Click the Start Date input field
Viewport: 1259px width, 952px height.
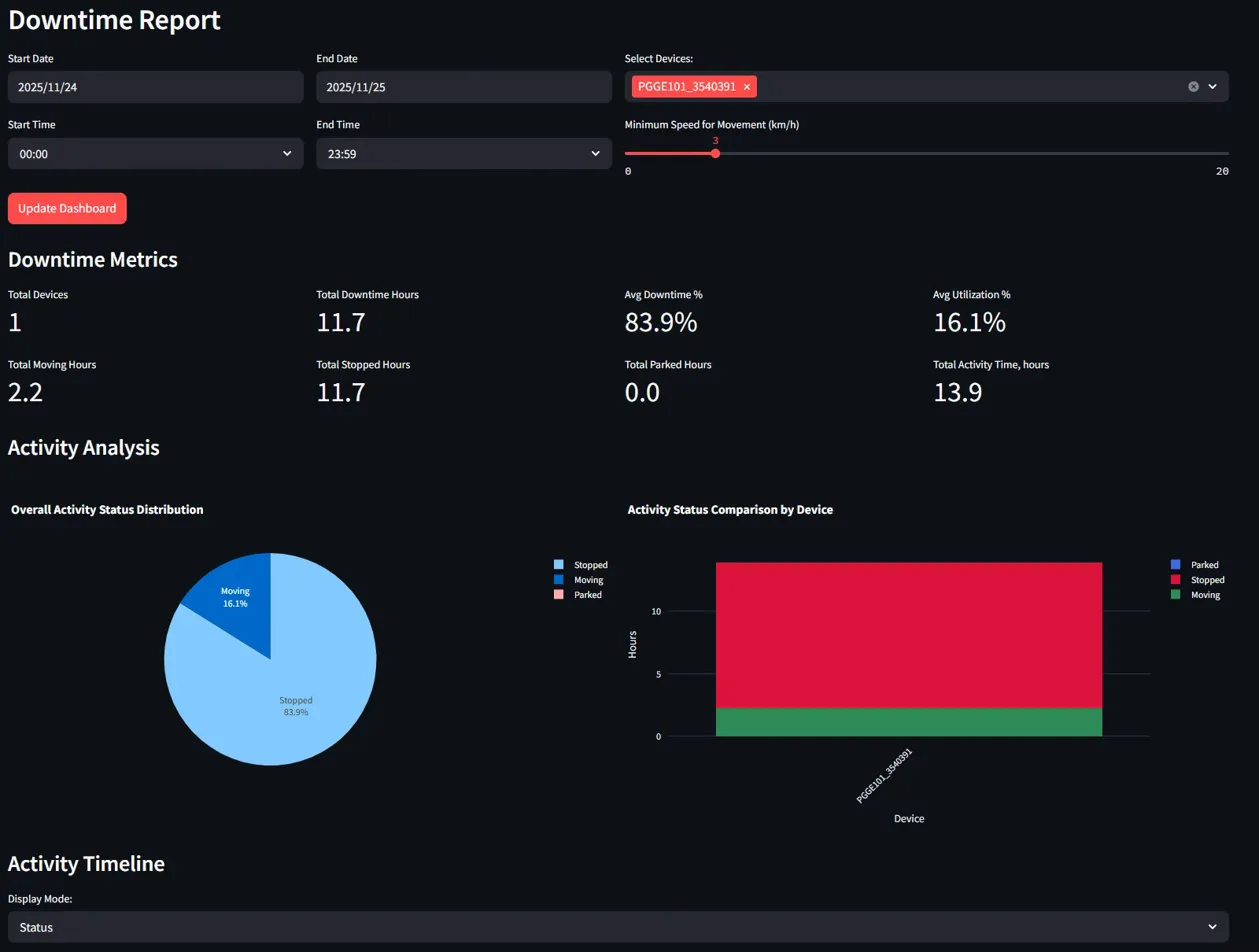pyautogui.click(x=155, y=87)
